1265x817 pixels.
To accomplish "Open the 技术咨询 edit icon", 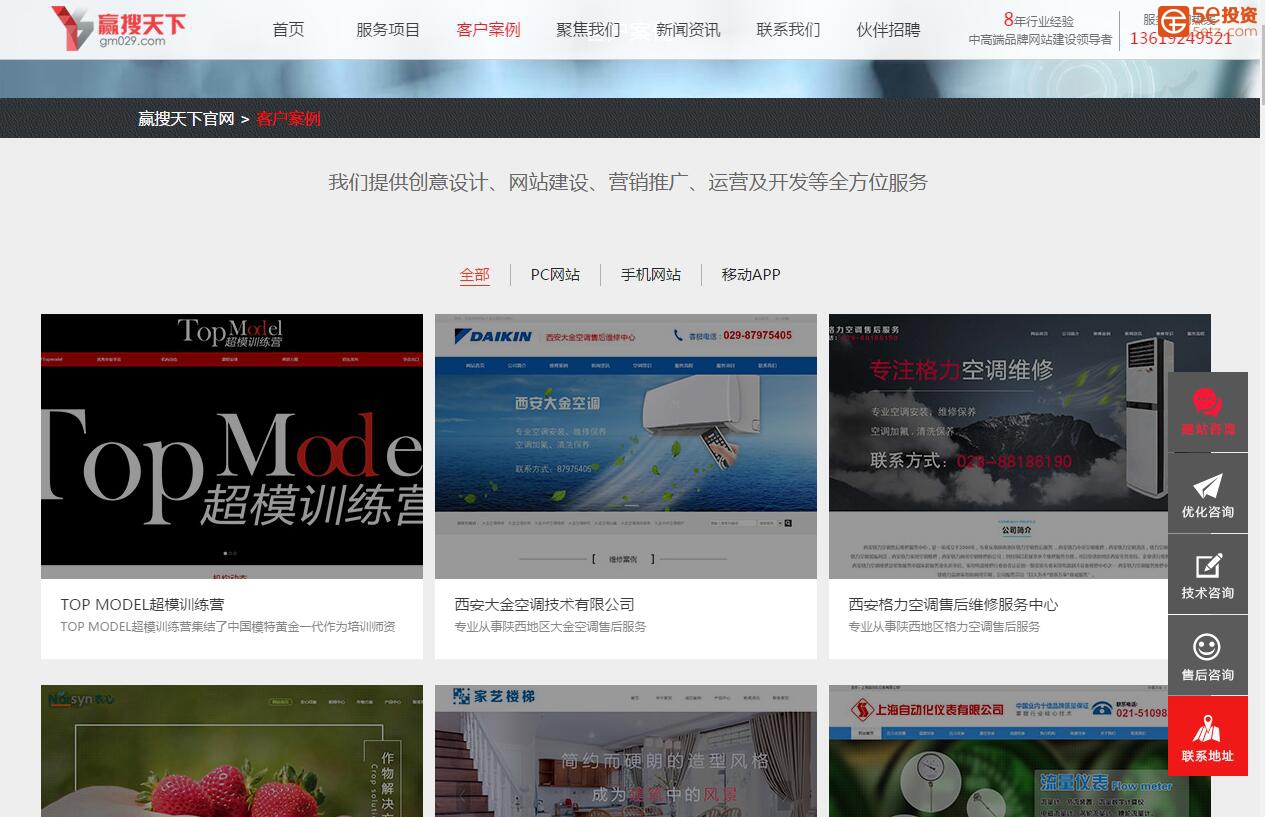I will tap(1208, 575).
